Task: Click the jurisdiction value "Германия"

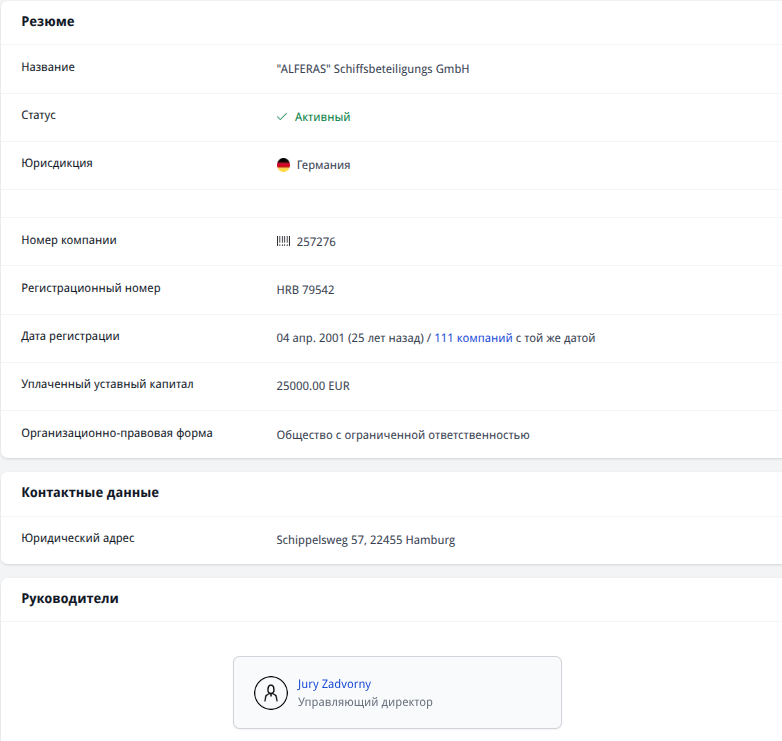Action: [x=323, y=165]
